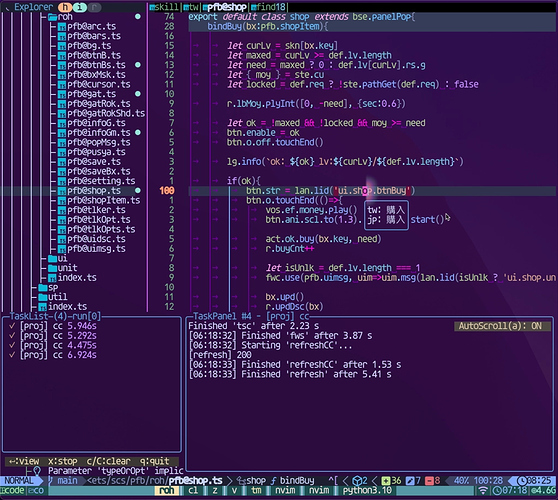Click the red 8 errors indicator in the statusline
558x500 pixels.
(x=433, y=481)
